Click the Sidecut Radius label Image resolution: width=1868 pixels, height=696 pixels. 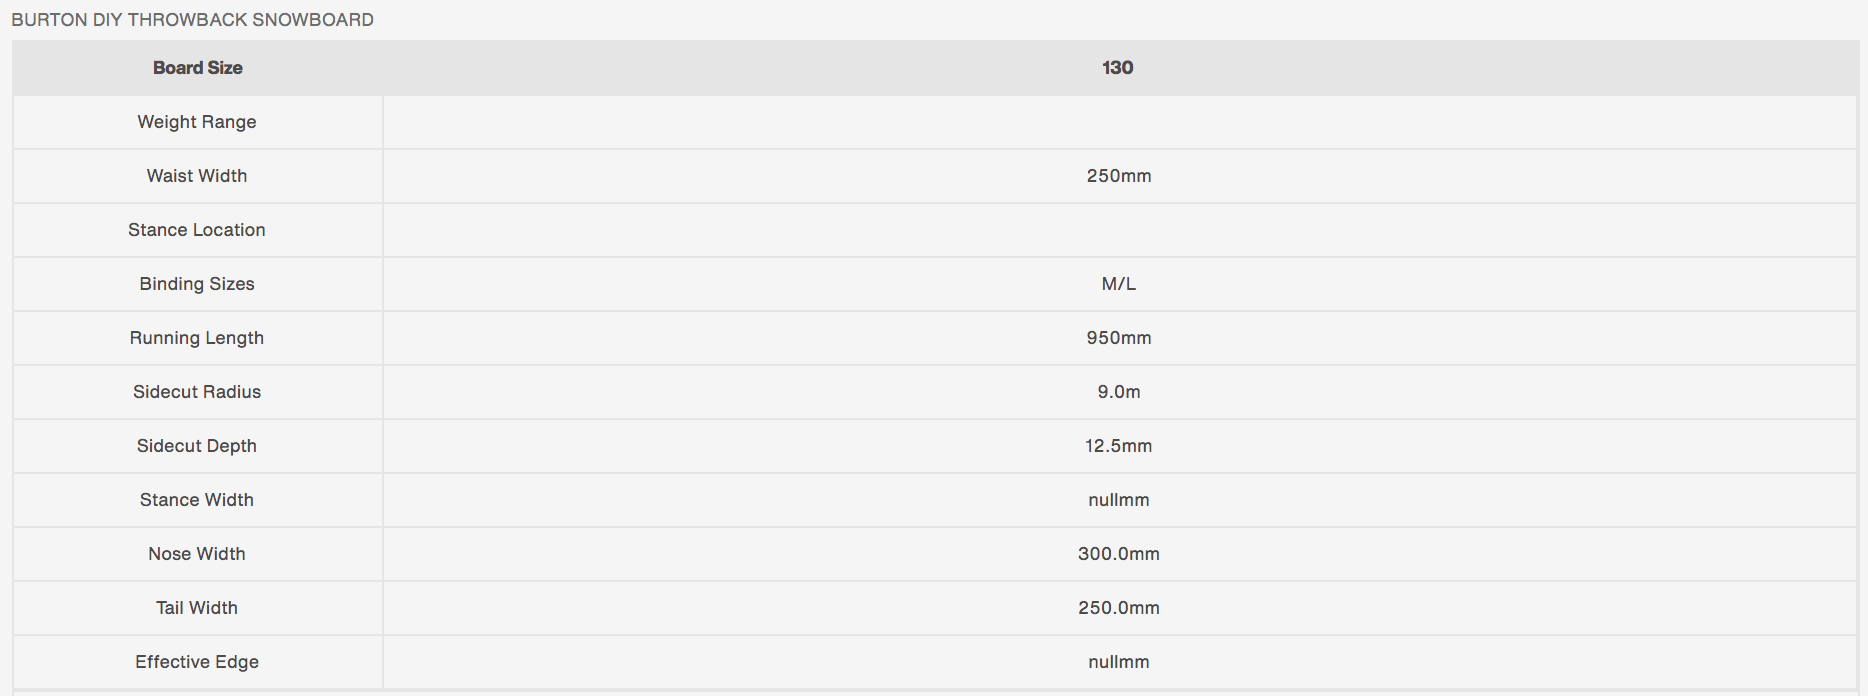197,392
